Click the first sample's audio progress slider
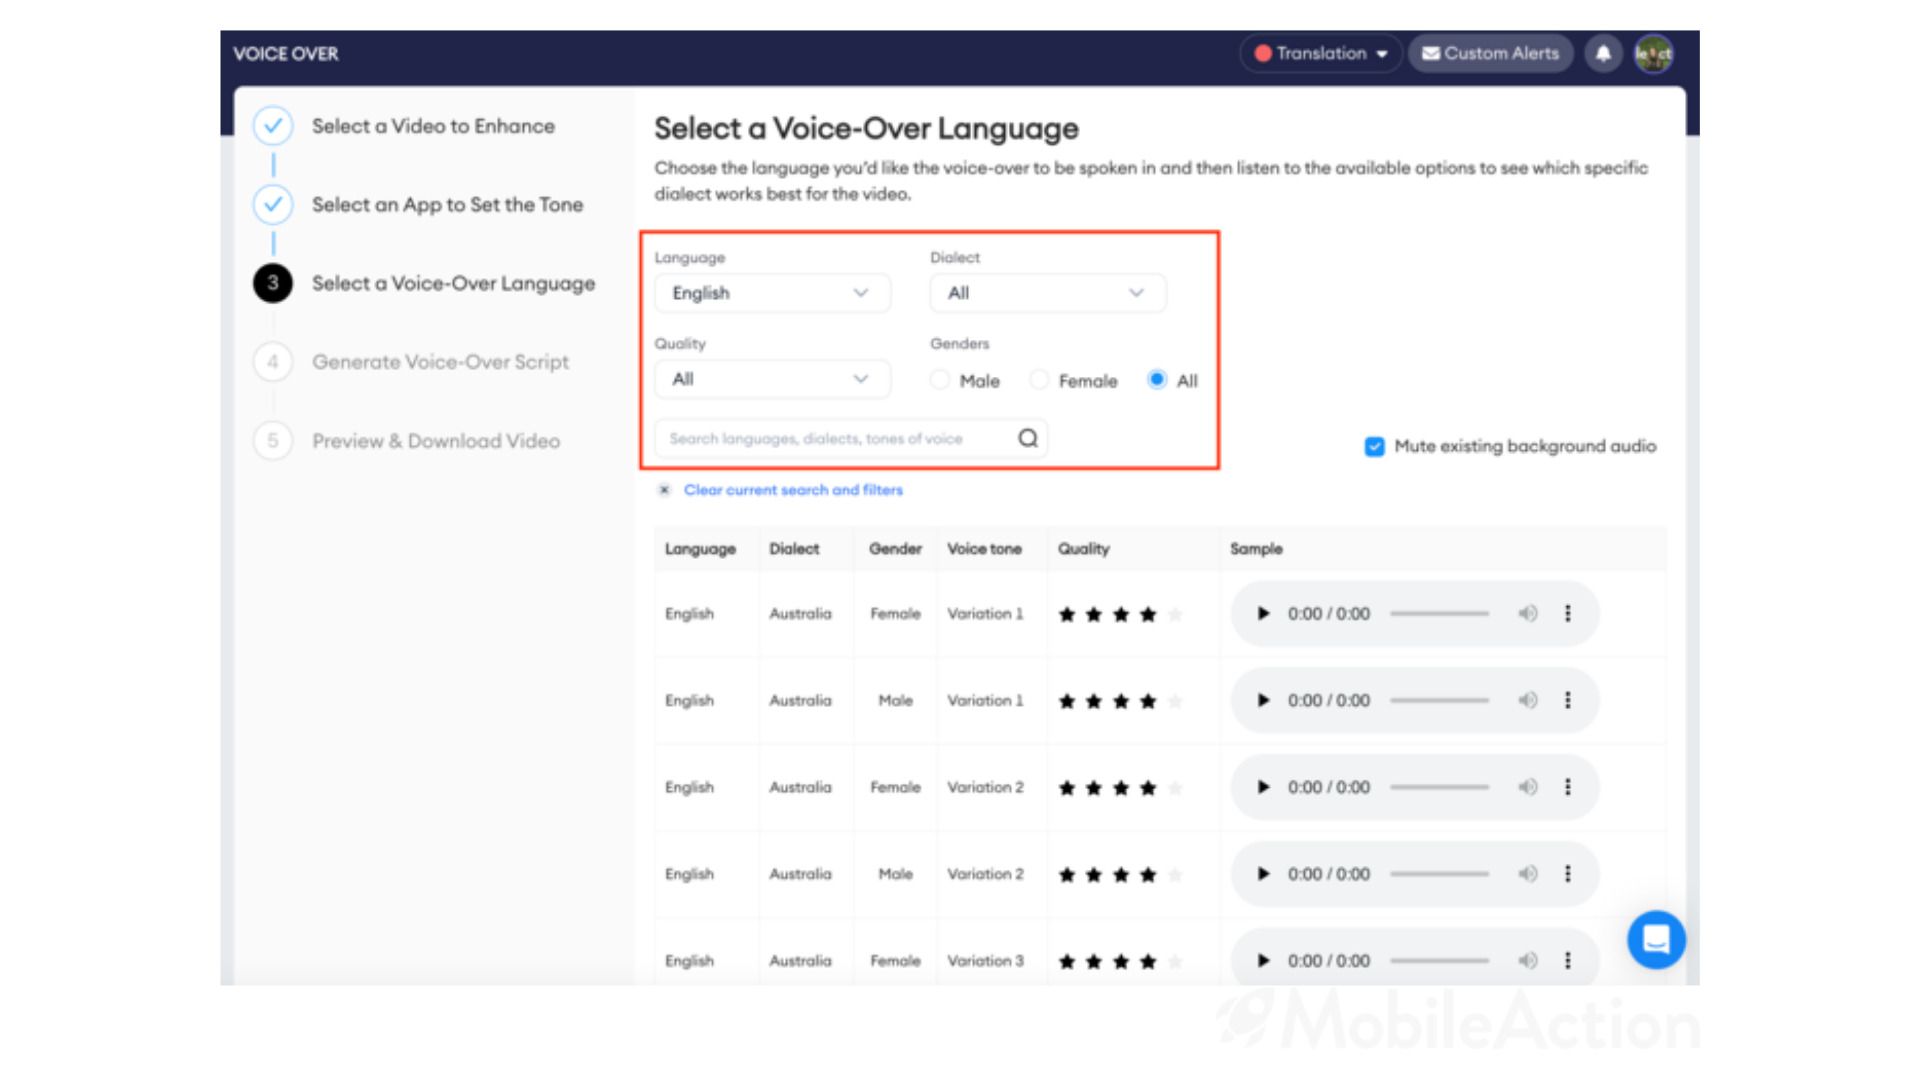The image size is (1920, 1080). [1439, 614]
